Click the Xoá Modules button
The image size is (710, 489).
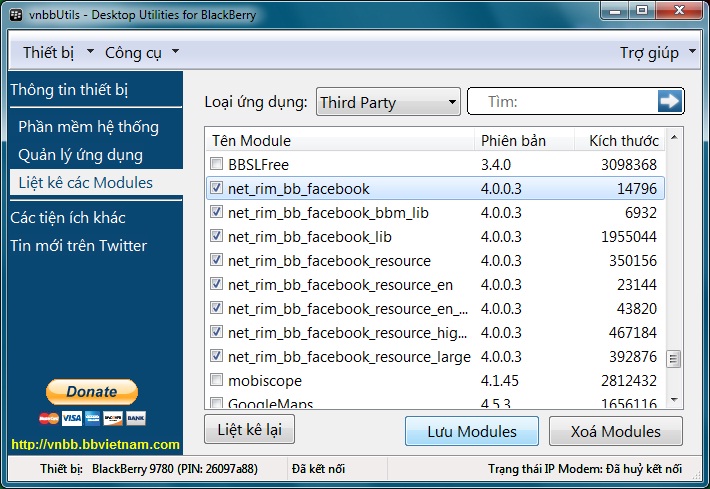tap(615, 431)
